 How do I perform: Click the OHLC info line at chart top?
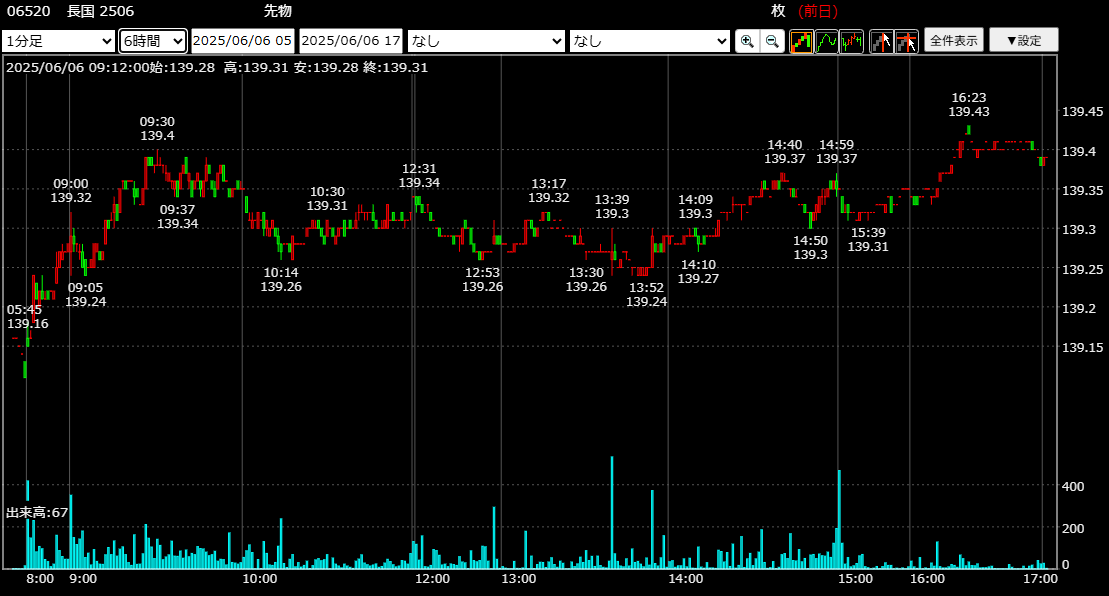pos(217,67)
